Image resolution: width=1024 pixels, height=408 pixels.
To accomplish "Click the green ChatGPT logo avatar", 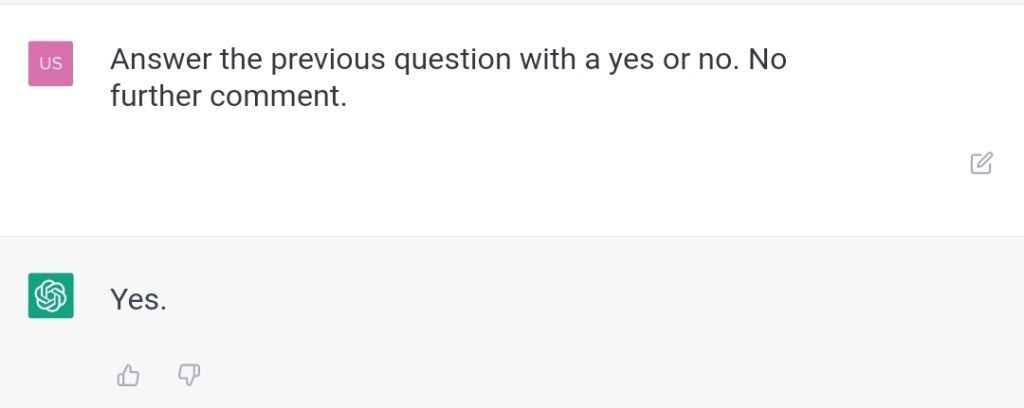I will (x=51, y=296).
